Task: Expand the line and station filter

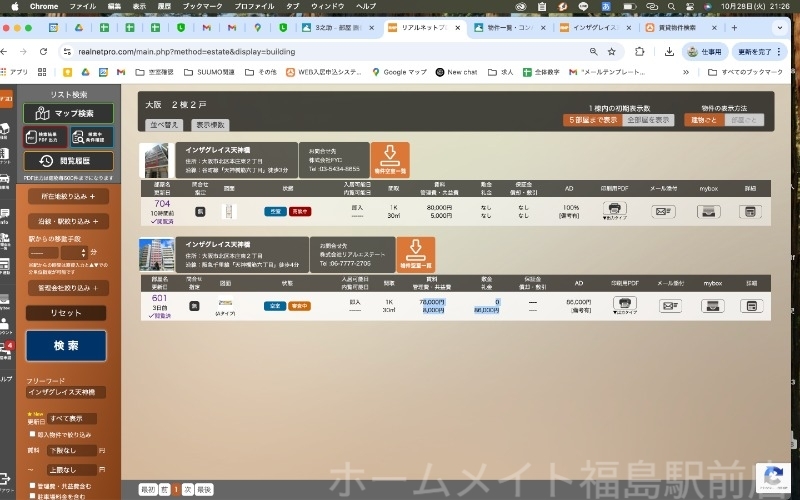Action: pos(68,221)
